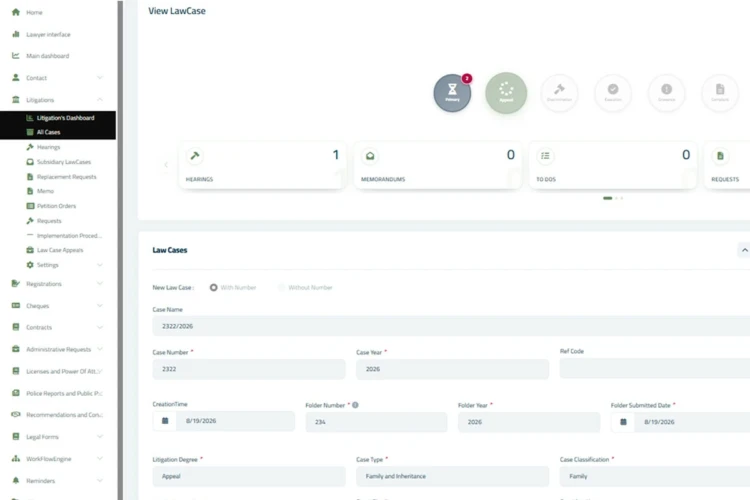Expand the litigation Settings chevron
Viewport: 750px width, 500px height.
pyautogui.click(x=99, y=265)
